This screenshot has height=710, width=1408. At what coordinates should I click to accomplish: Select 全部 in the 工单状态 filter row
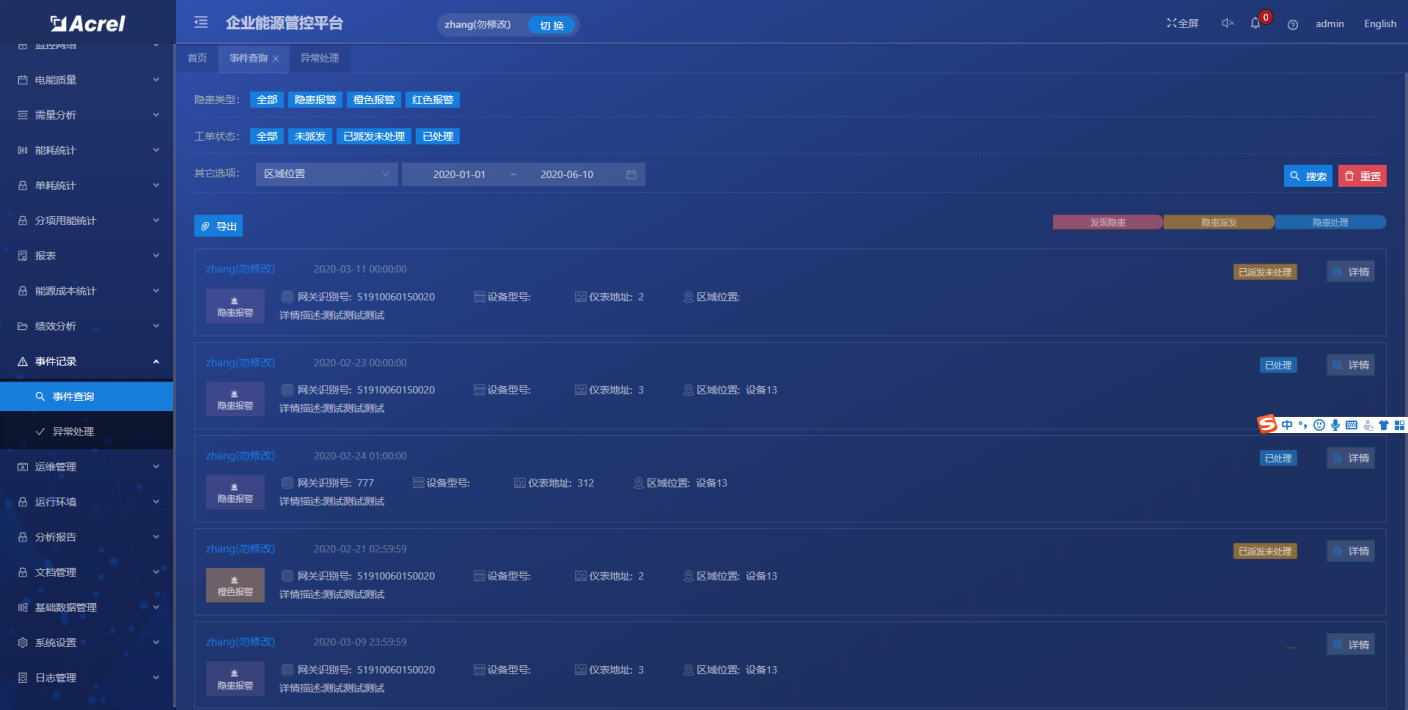pos(267,136)
